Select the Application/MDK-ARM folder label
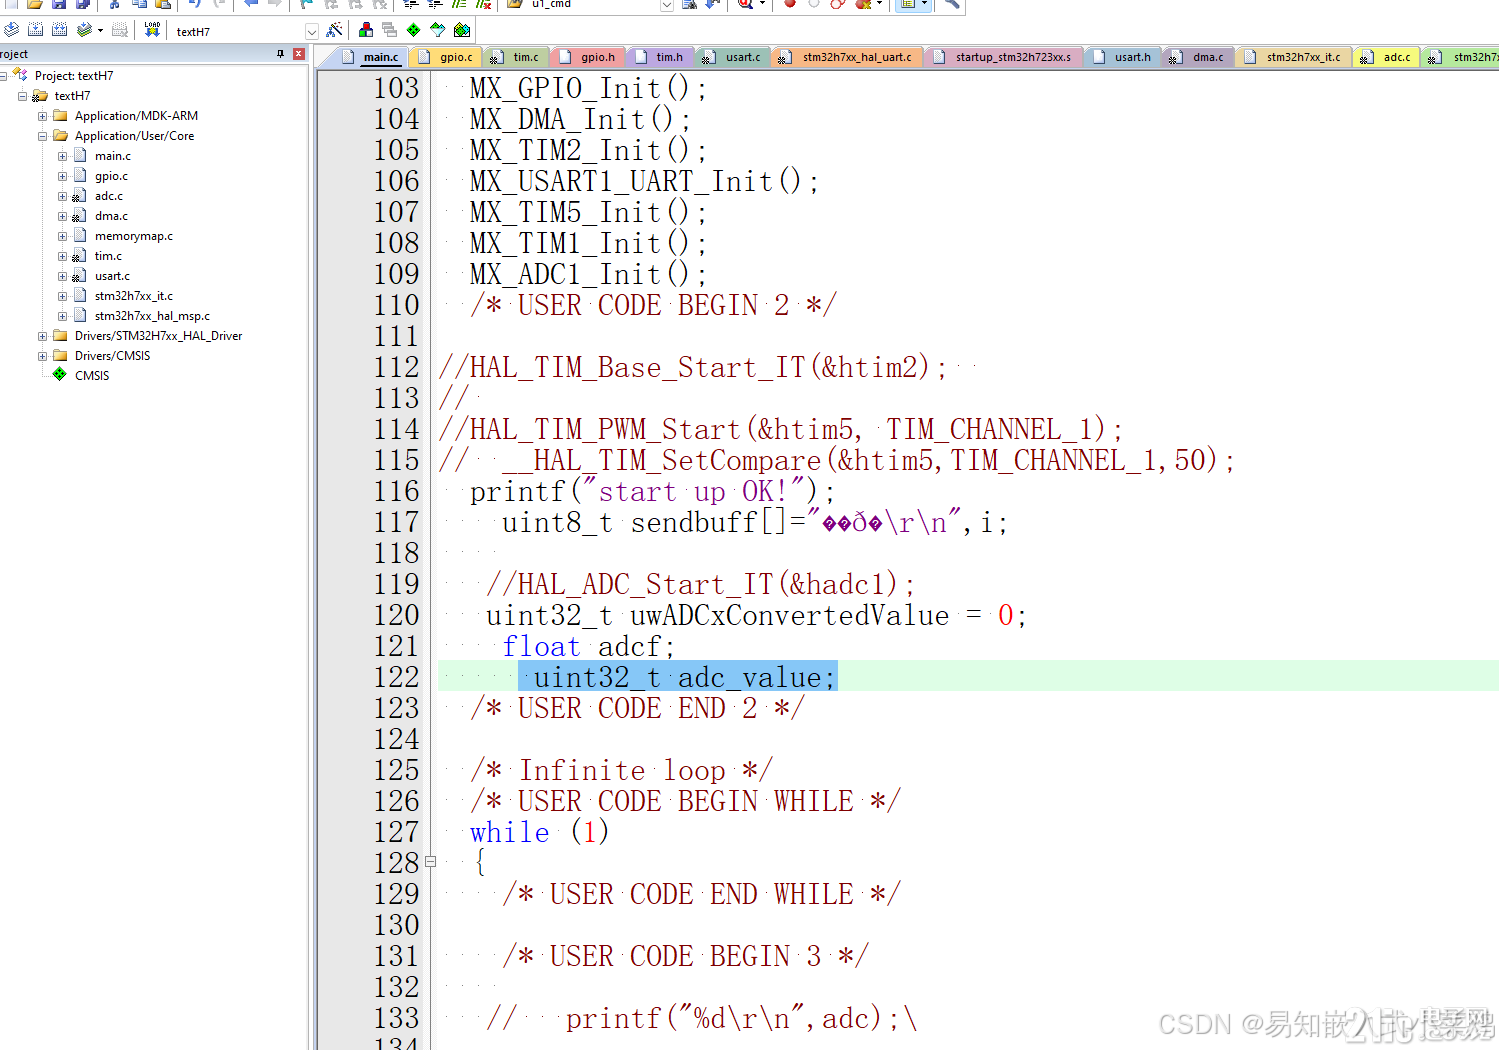Screen dimensions: 1499x1050 [x=136, y=116]
